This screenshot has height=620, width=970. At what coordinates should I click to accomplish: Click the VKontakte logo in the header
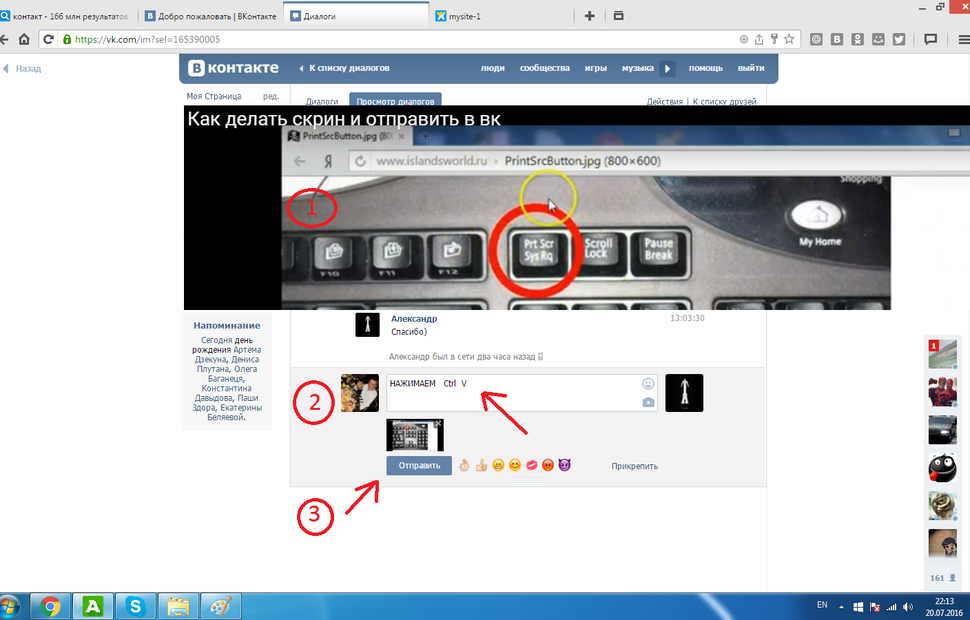pos(234,68)
